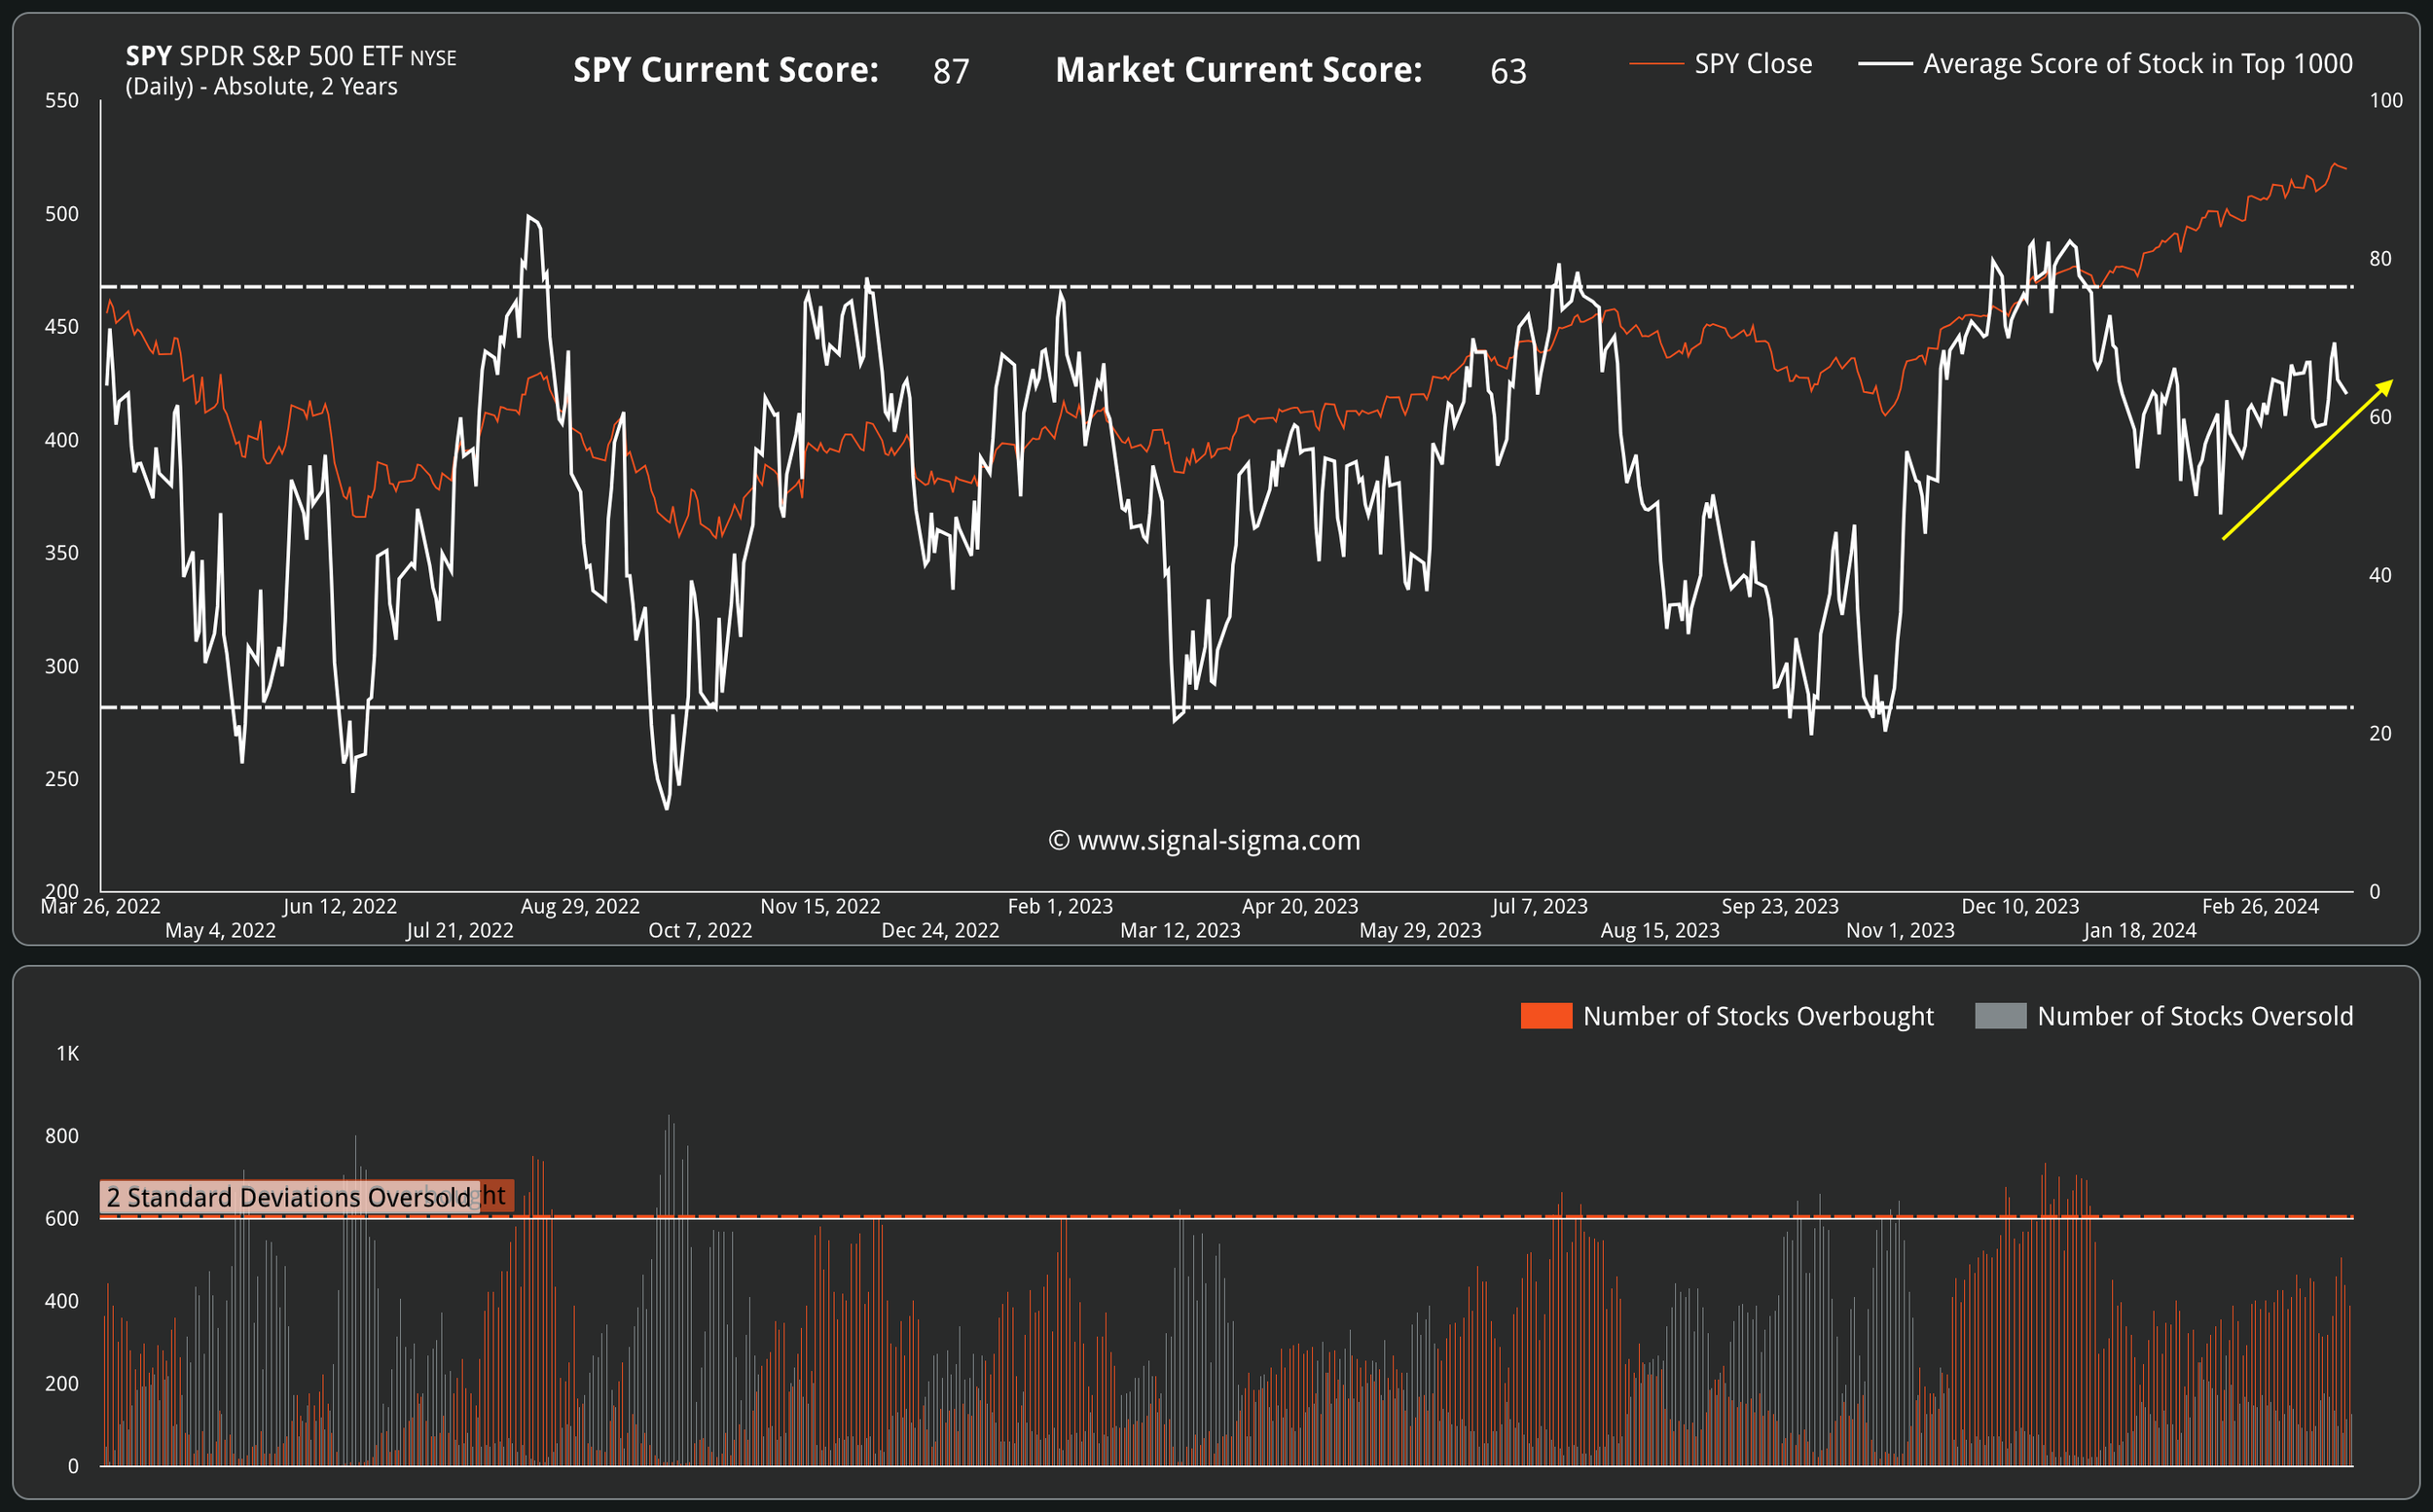Click the gray Number of Stocks Oversold swatch
Image resolution: width=2433 pixels, height=1512 pixels.
[2001, 1016]
